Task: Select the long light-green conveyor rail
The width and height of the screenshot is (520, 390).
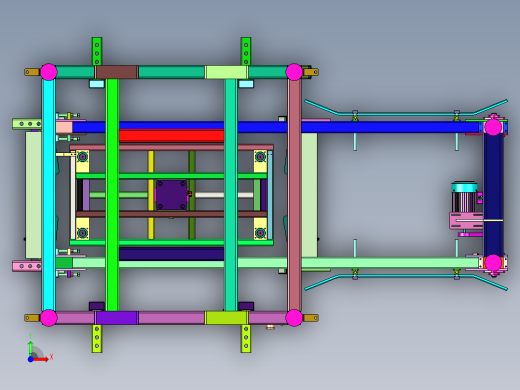Action: click(275, 263)
